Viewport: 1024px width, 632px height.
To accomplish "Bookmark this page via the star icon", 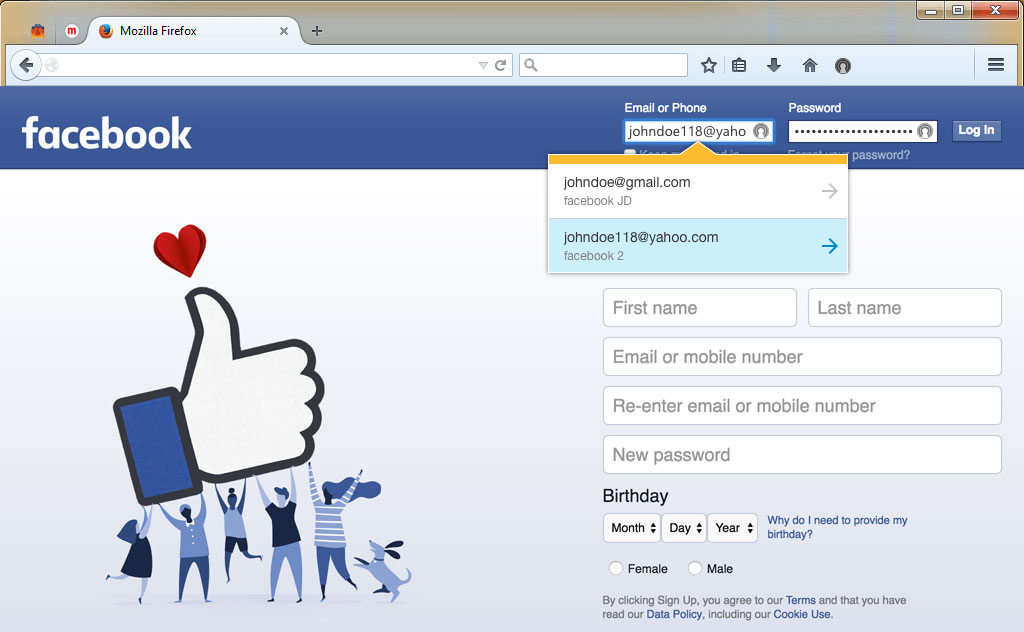I will [x=709, y=65].
